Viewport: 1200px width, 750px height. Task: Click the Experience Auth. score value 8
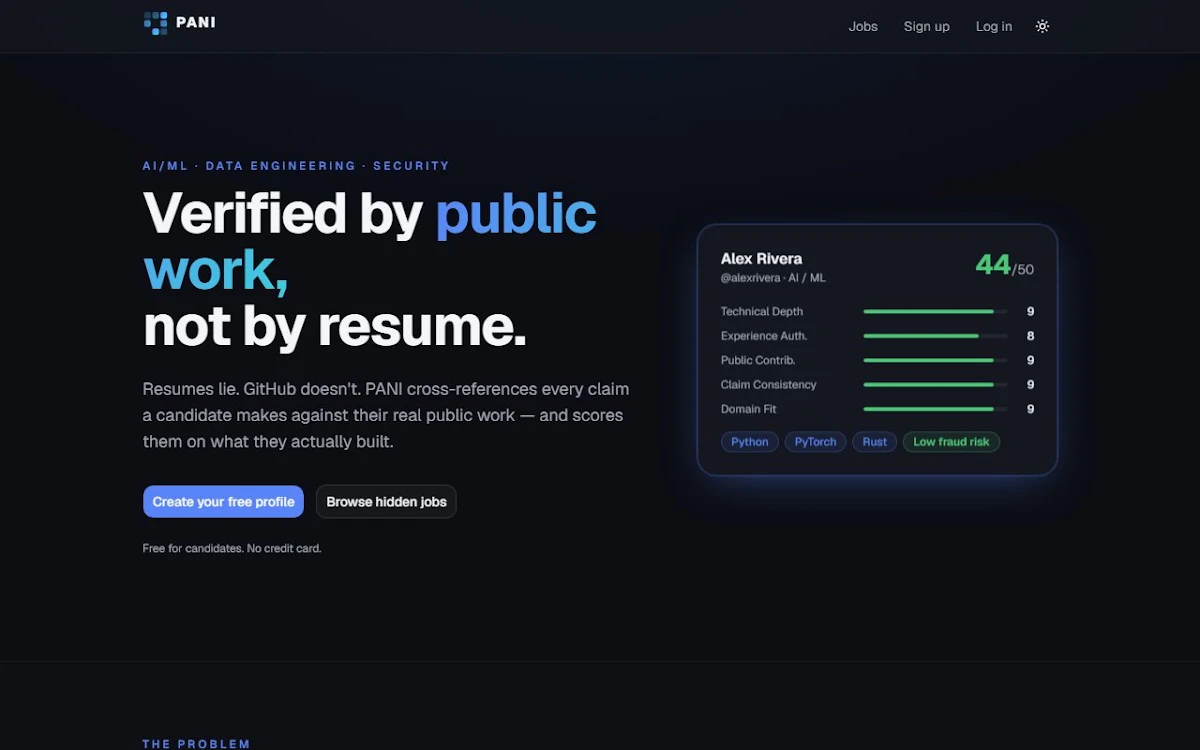pos(1030,336)
